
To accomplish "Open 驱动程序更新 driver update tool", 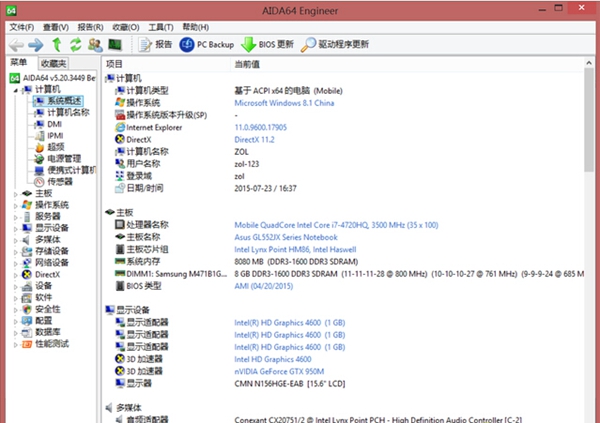I will pos(337,45).
